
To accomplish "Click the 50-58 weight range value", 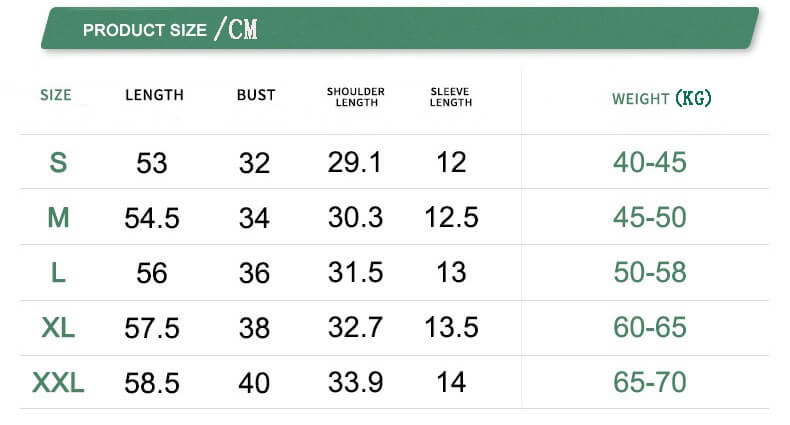I will (650, 272).
